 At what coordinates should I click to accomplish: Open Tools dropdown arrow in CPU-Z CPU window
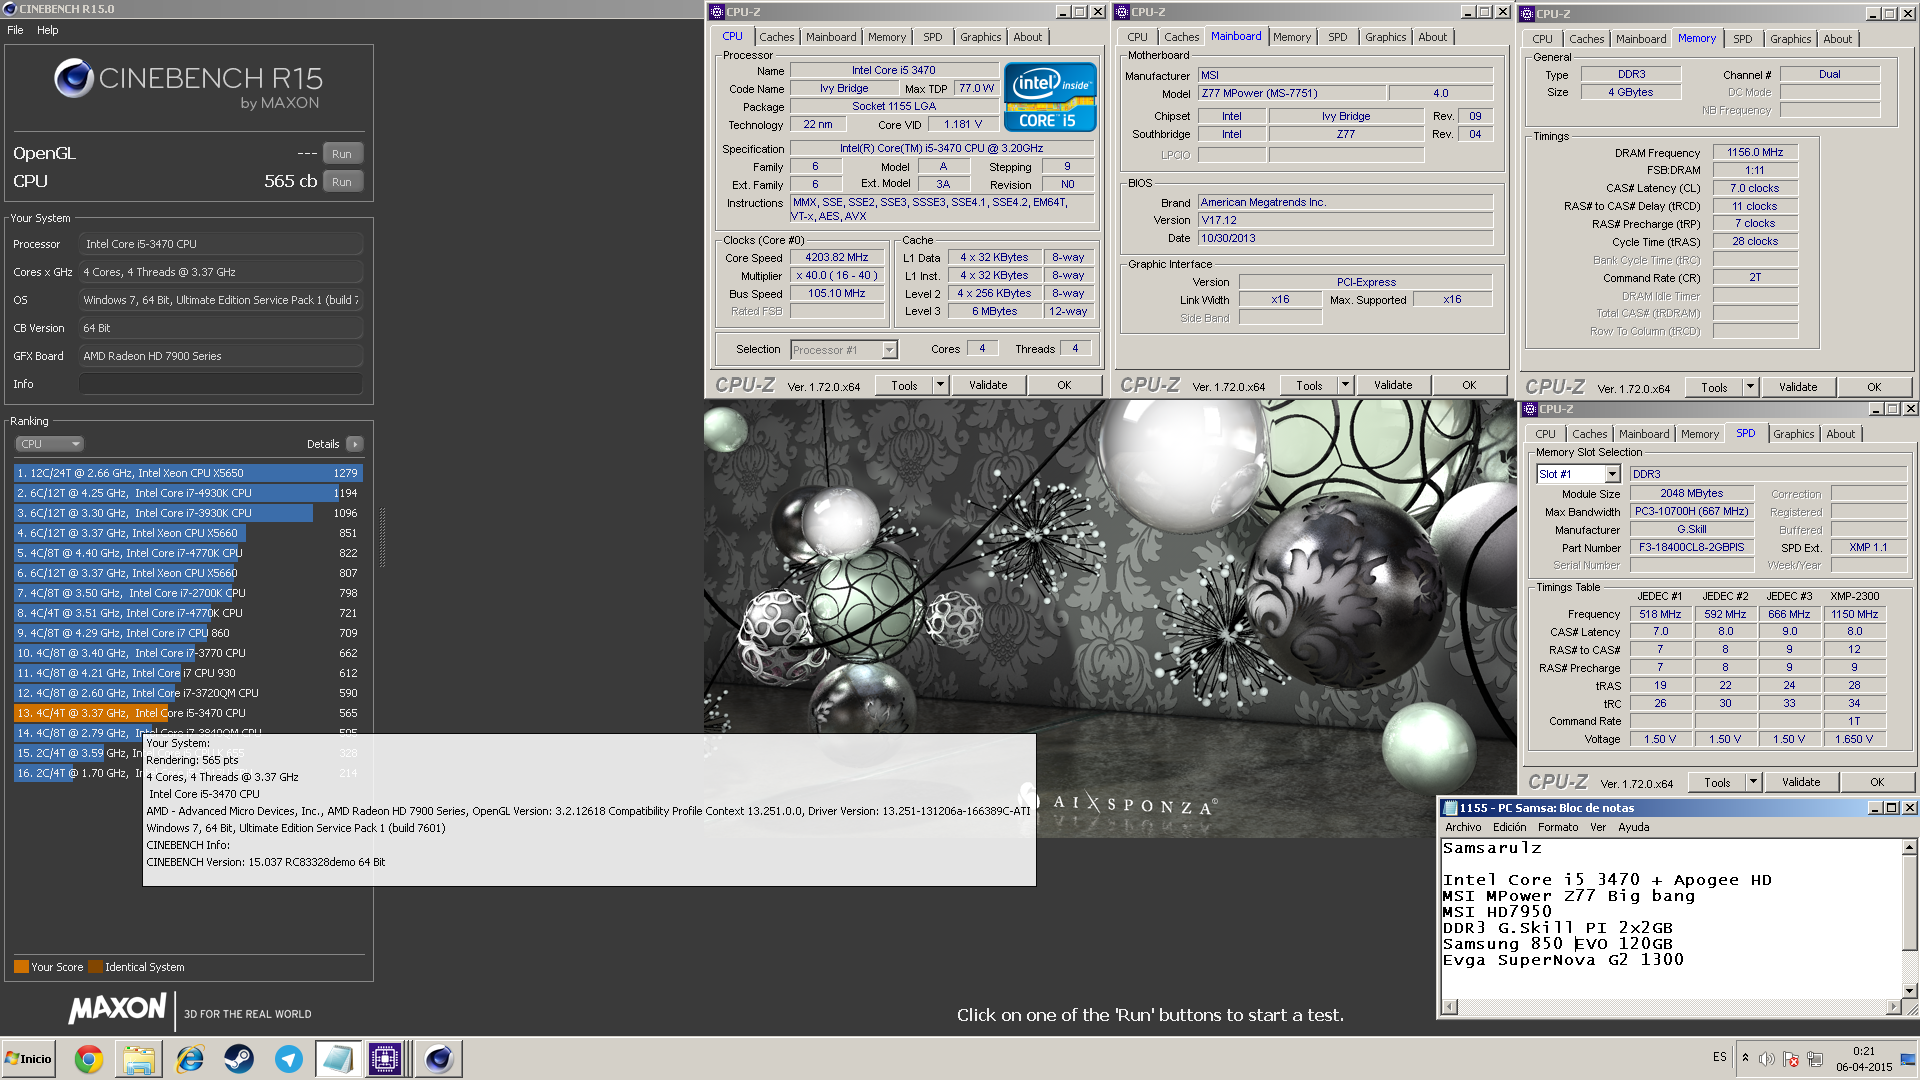[x=940, y=385]
